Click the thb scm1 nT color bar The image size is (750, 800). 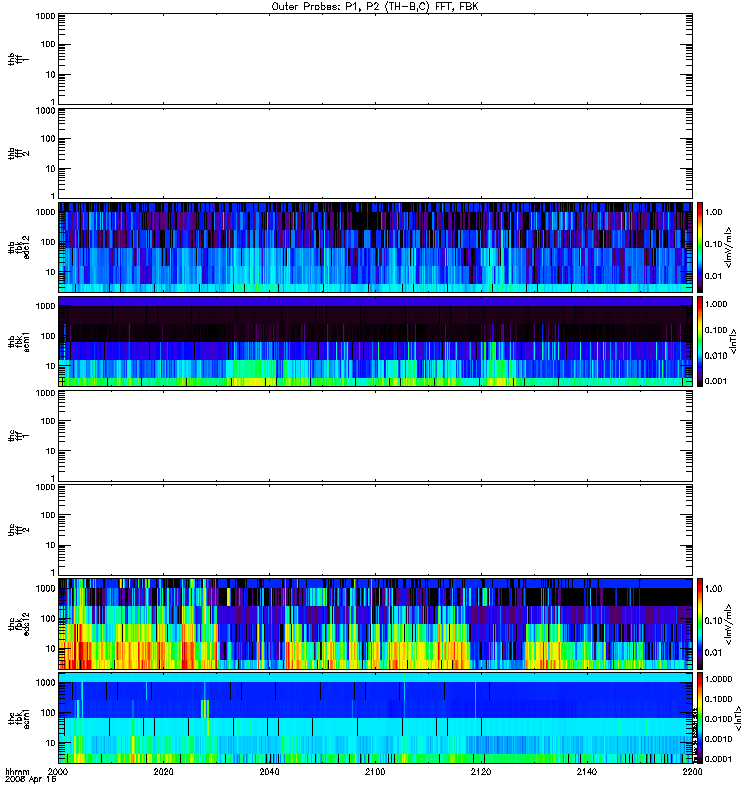[700, 341]
